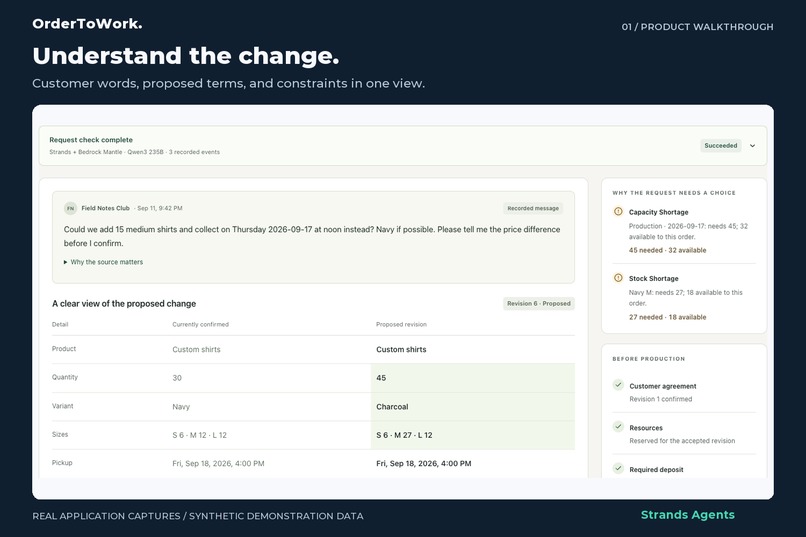Click the Variant row label

tap(62, 406)
